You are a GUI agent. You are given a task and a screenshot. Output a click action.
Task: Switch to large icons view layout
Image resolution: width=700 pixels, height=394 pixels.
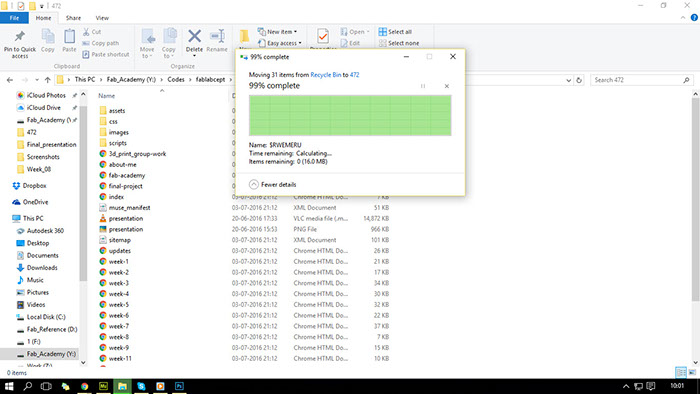point(692,372)
